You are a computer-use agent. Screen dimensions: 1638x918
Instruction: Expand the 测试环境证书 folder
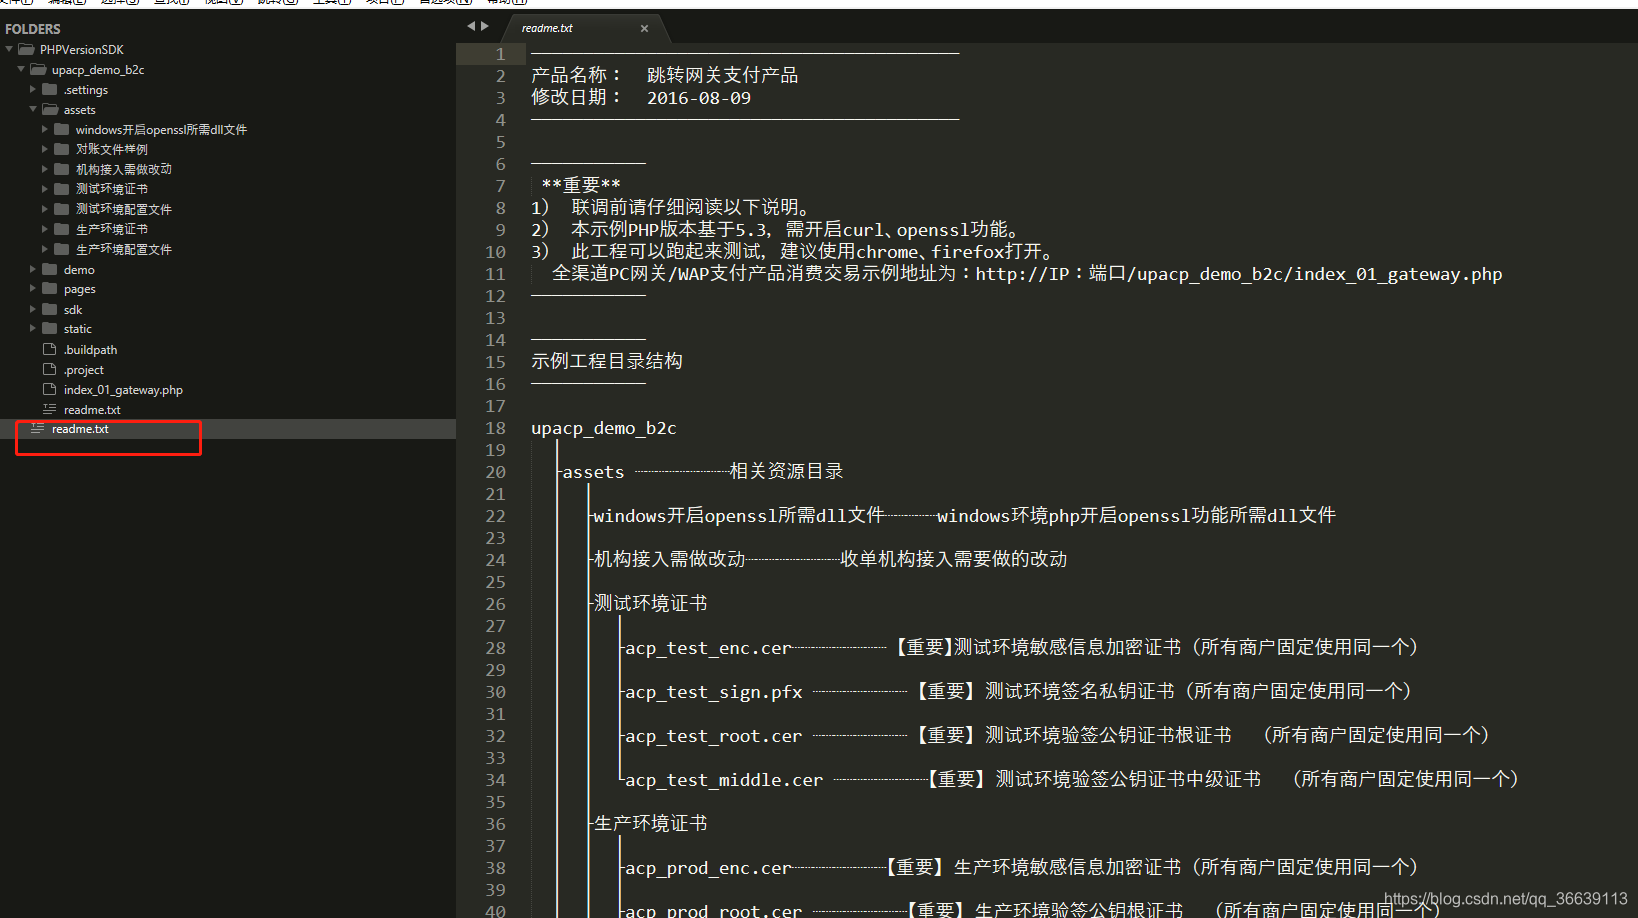(x=45, y=188)
